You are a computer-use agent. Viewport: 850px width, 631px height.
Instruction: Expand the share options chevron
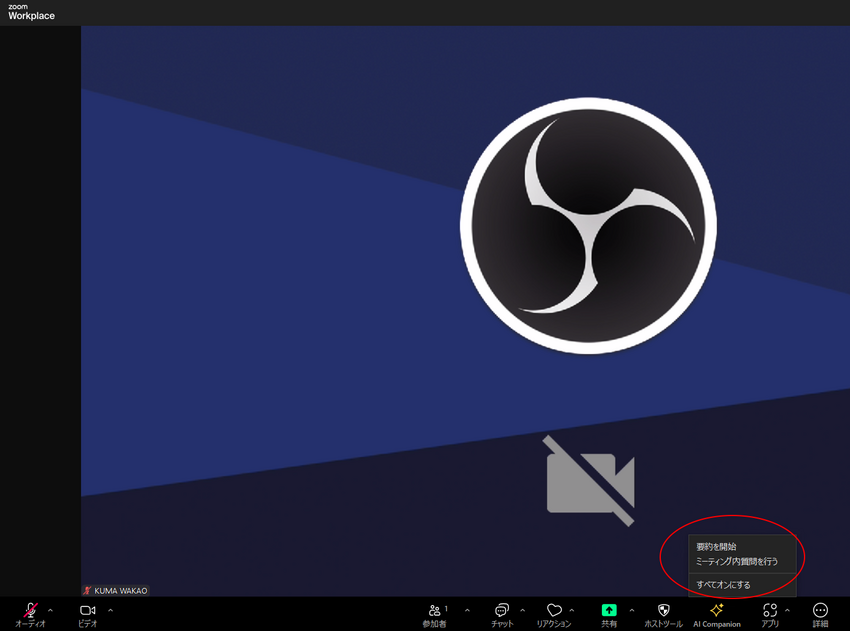pos(632,610)
